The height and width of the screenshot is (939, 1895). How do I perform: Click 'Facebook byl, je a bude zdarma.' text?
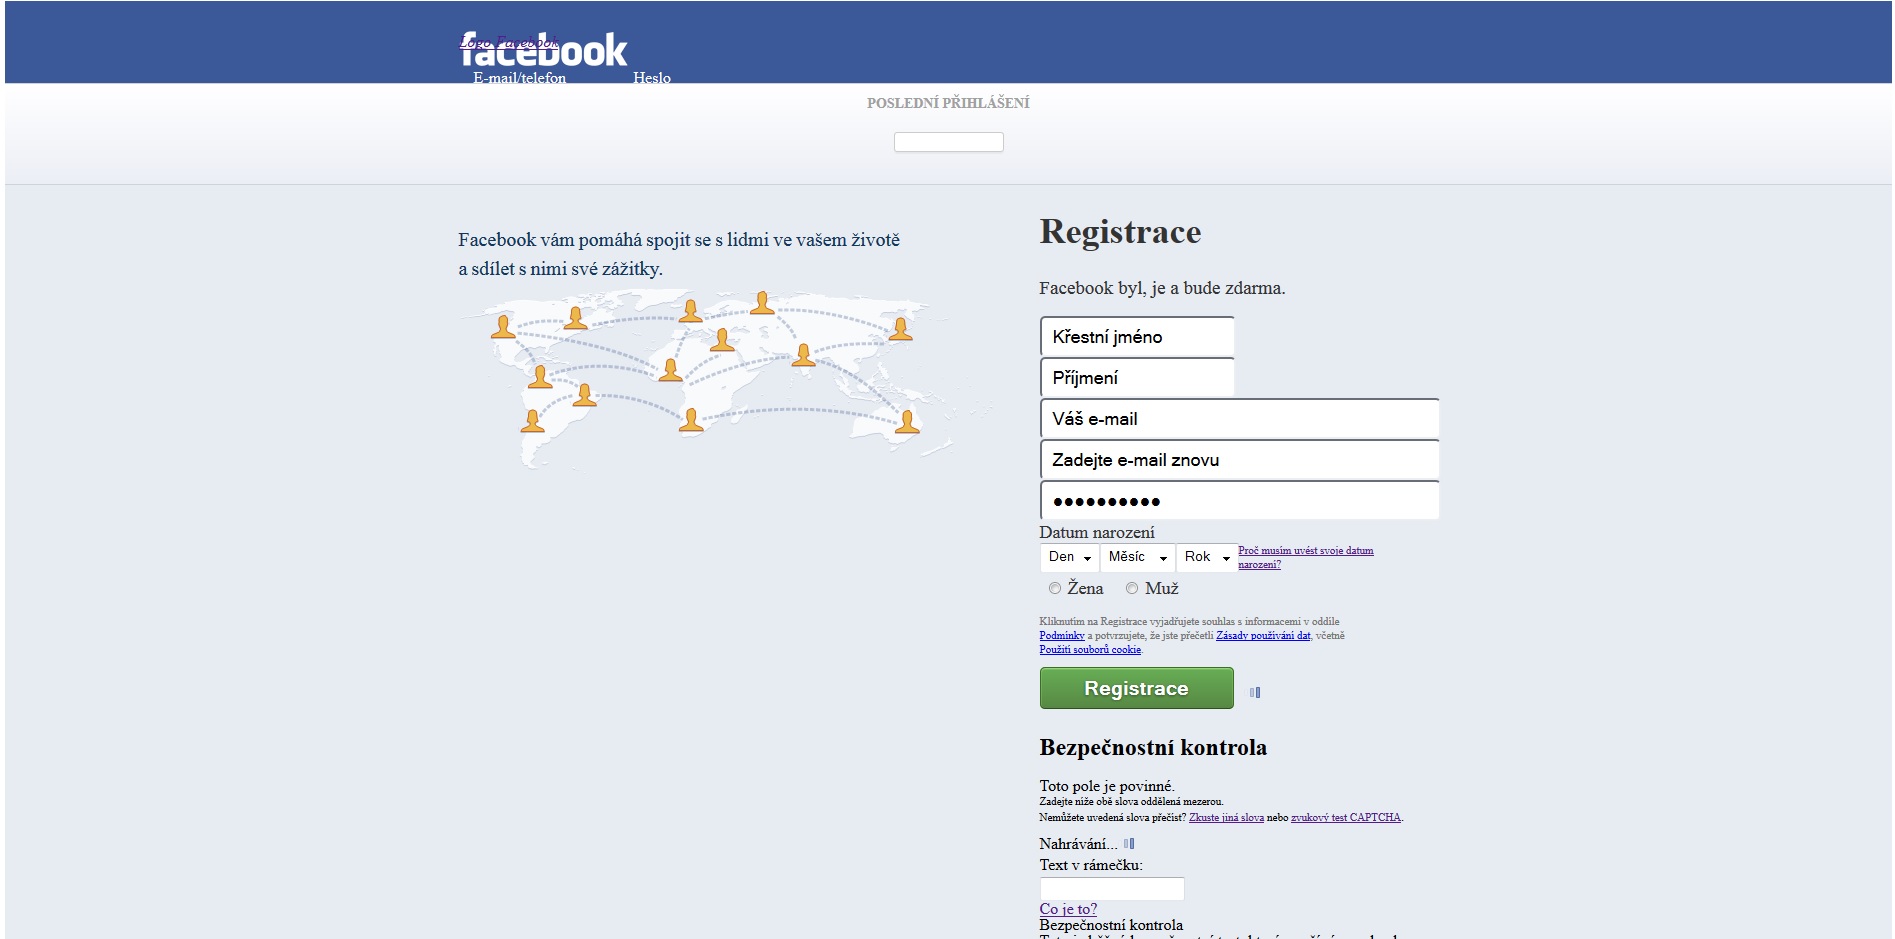click(x=1162, y=288)
